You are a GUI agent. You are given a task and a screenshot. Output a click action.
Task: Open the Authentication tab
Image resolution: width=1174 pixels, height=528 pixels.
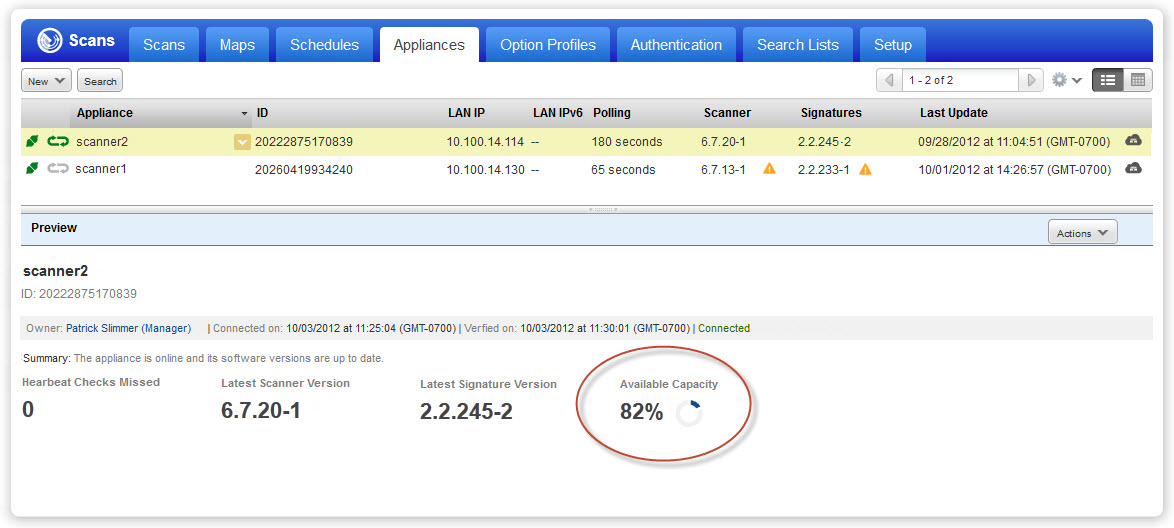(x=676, y=45)
